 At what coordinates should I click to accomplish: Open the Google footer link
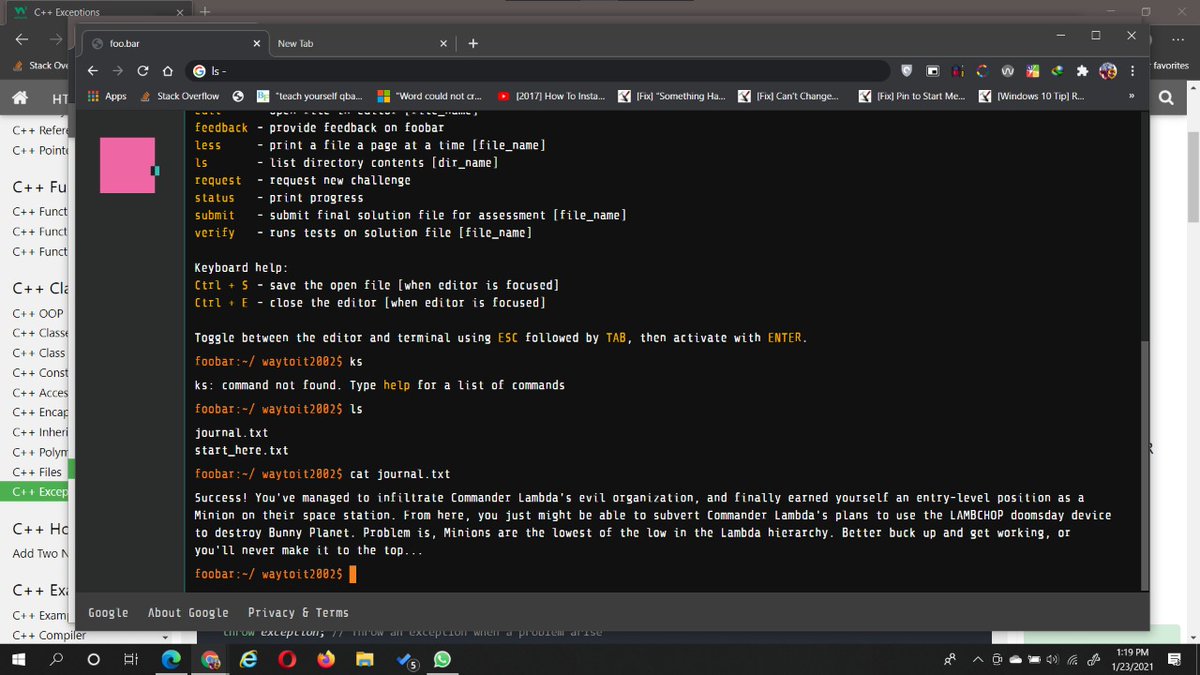(x=108, y=613)
